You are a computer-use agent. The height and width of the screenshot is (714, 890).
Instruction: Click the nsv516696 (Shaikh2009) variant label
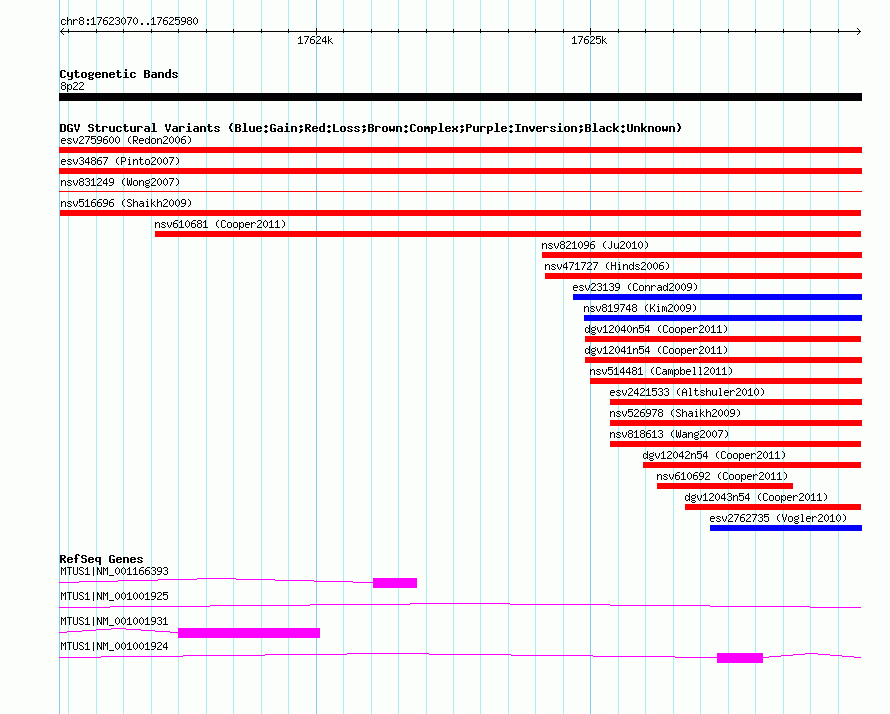pyautogui.click(x=126, y=203)
